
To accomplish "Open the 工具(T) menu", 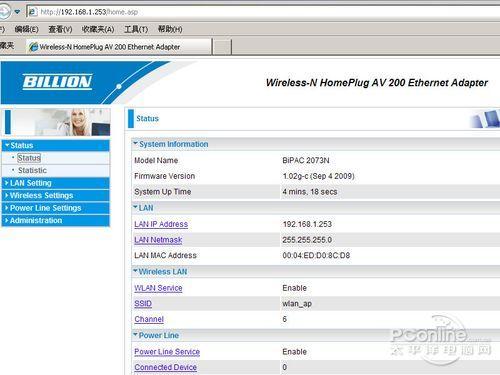I will (136, 29).
